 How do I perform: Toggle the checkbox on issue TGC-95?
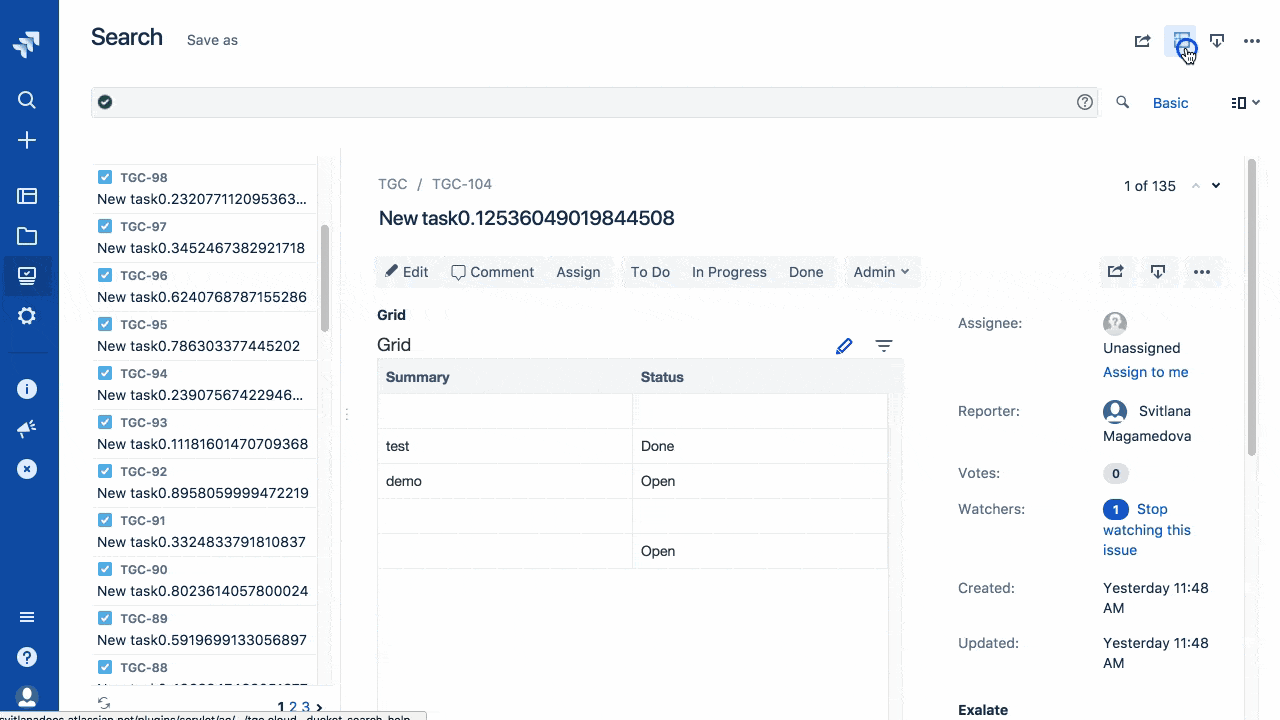[104, 324]
